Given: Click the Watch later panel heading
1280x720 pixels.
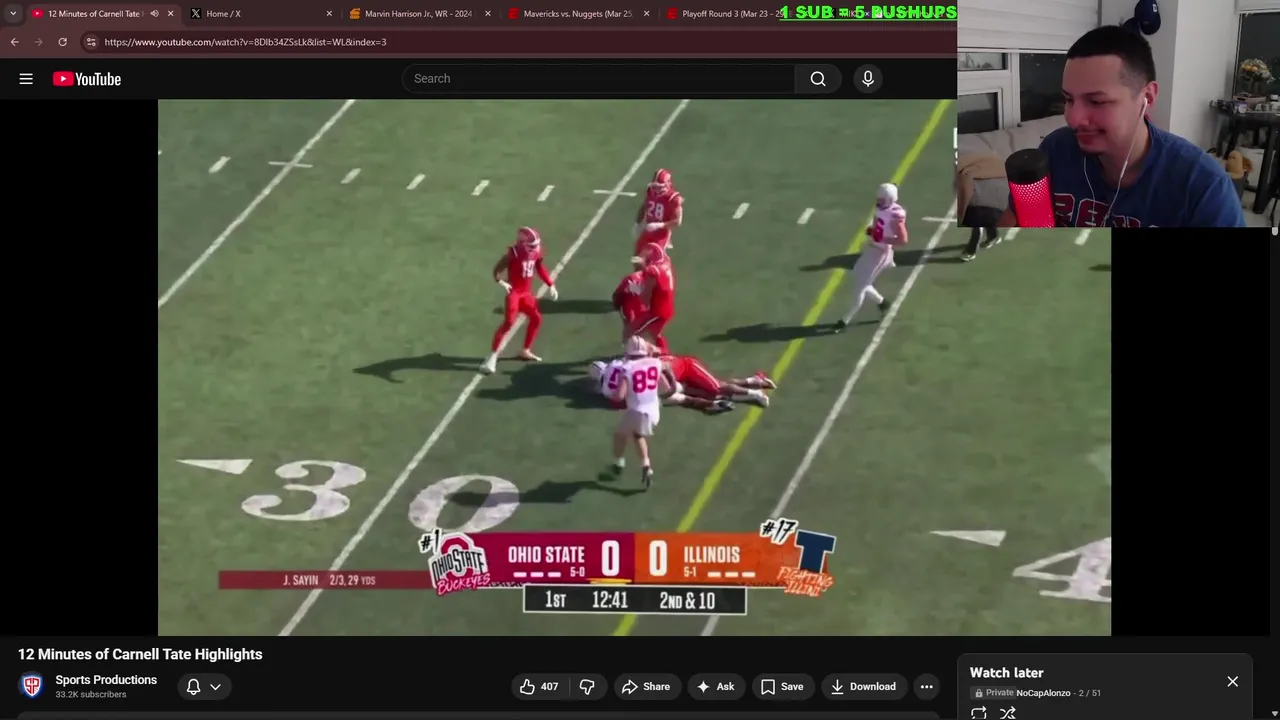Looking at the screenshot, I should pos(1006,673).
